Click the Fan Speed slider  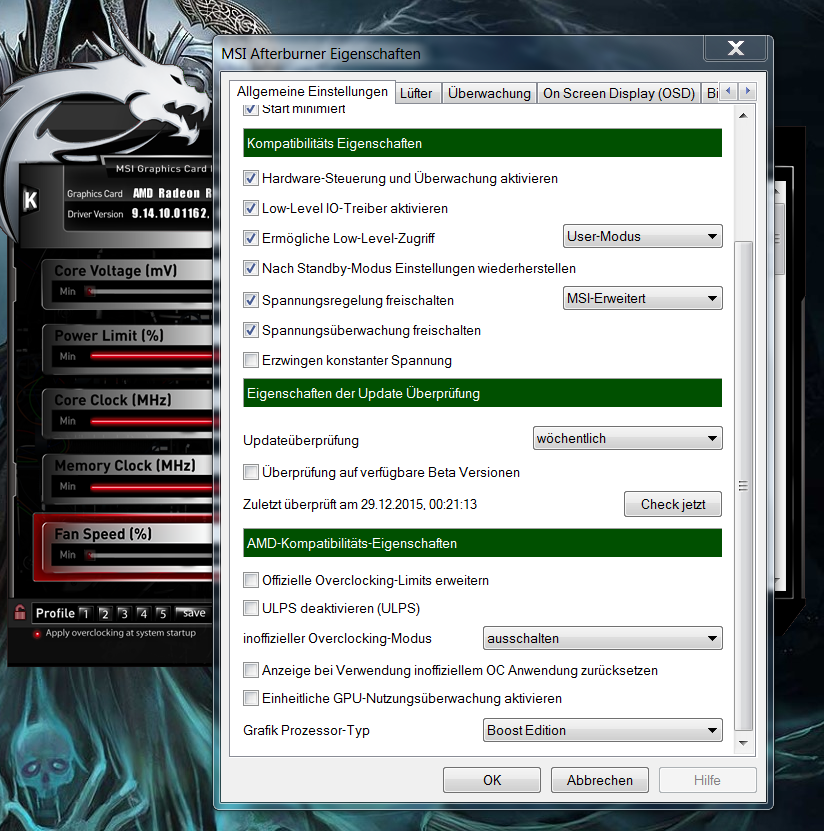148,555
